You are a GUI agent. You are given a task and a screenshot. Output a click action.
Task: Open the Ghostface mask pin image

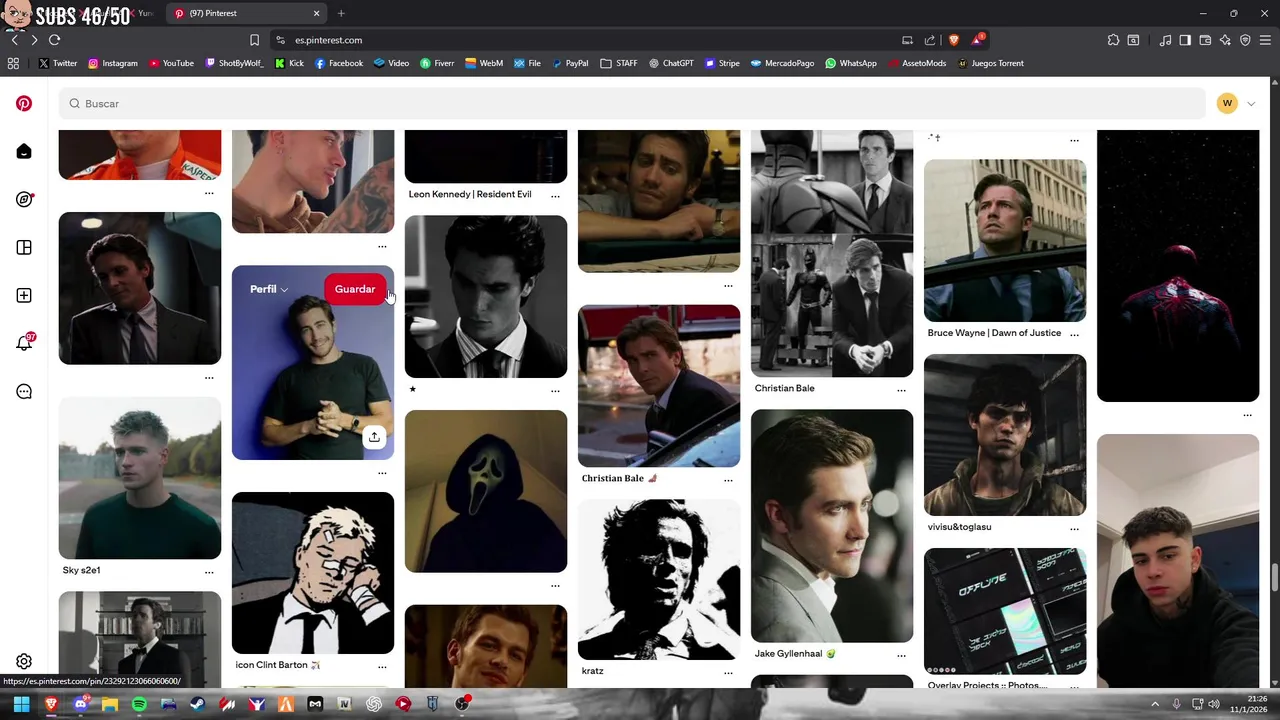tap(486, 491)
